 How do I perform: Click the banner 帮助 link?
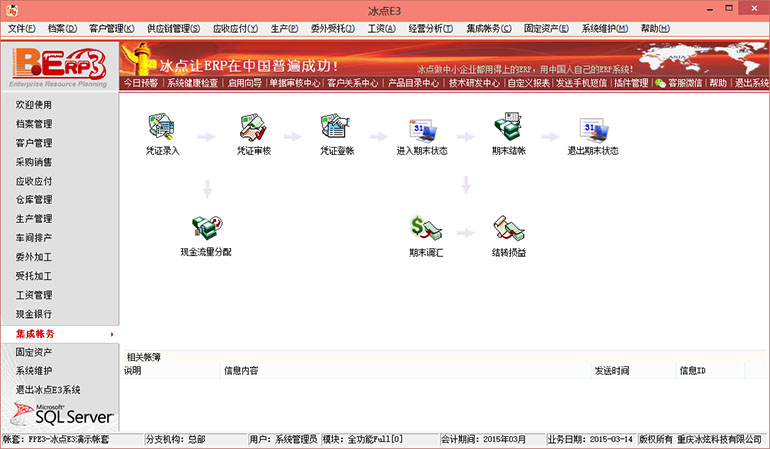[717, 83]
